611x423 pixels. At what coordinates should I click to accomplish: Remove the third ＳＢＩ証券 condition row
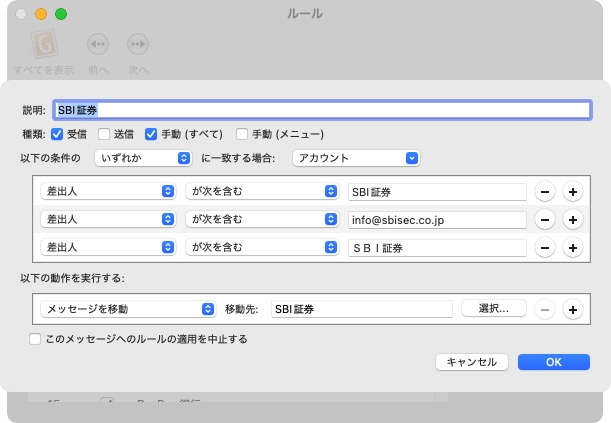pyautogui.click(x=546, y=247)
